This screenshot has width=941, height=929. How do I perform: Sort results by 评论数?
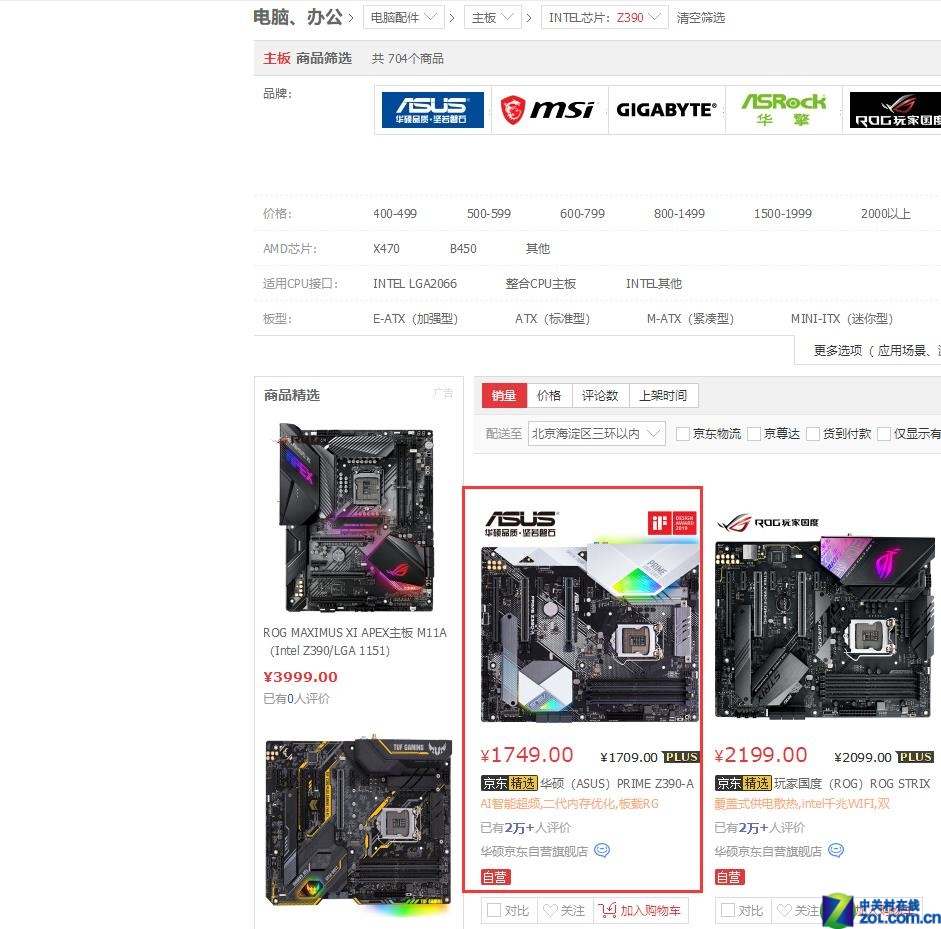[600, 395]
